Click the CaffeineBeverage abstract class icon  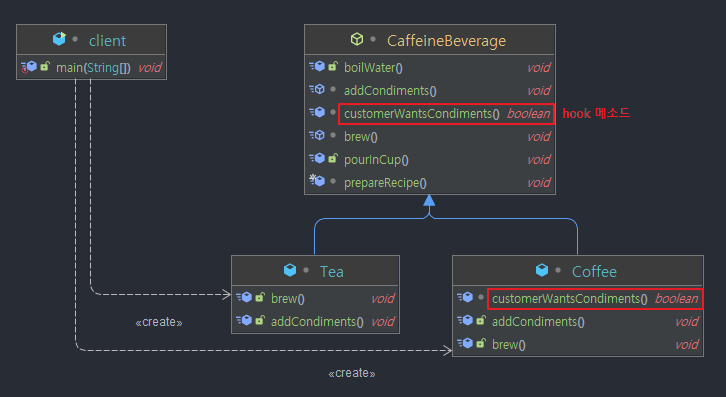(x=357, y=39)
